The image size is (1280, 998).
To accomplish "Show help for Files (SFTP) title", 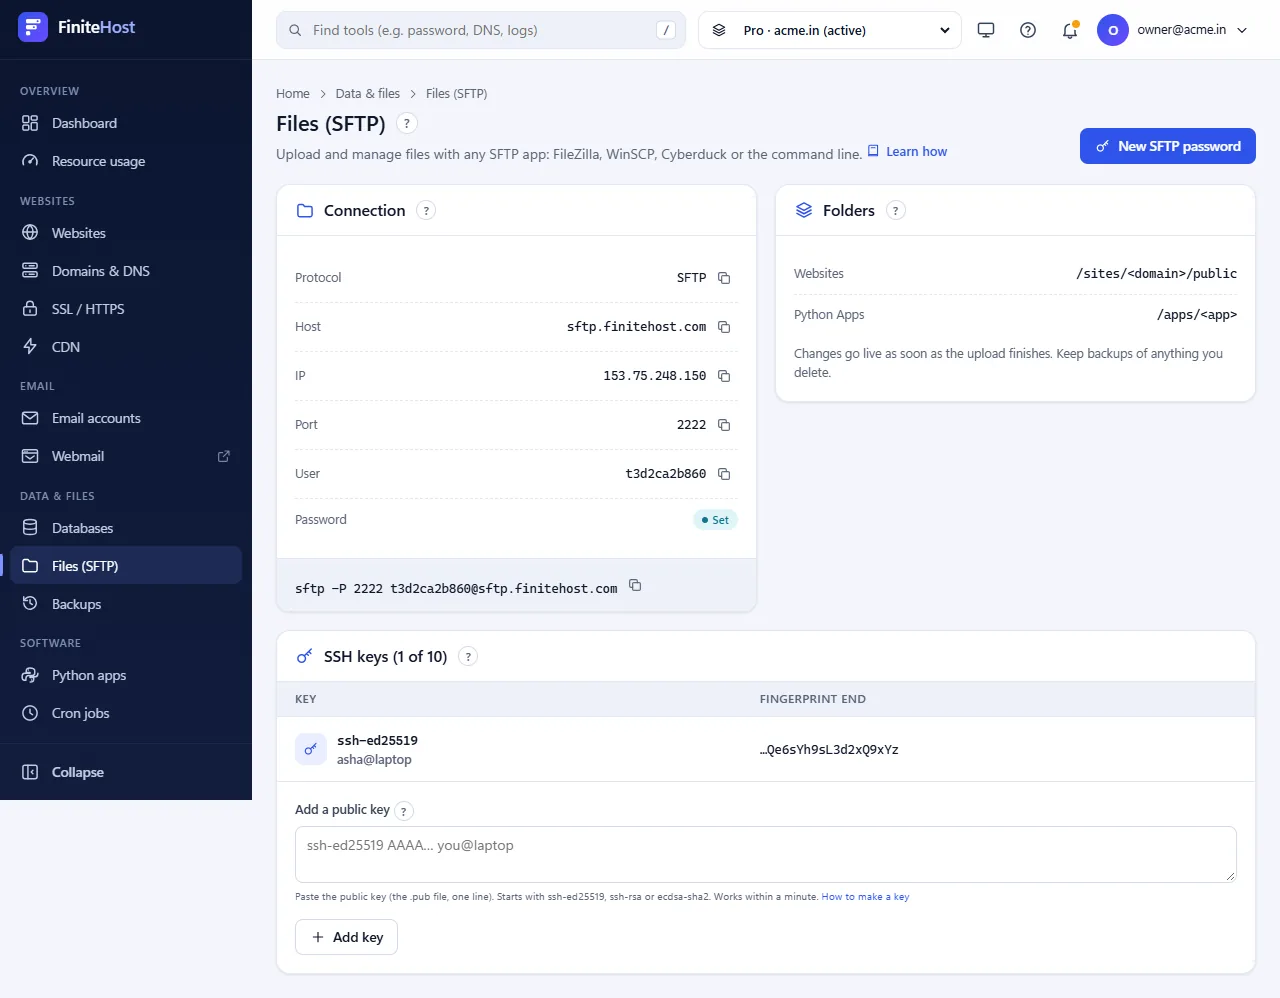I will coord(407,123).
